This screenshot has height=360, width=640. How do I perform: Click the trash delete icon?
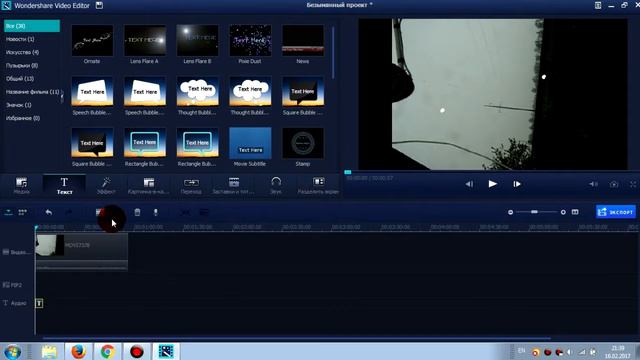[x=137, y=212]
